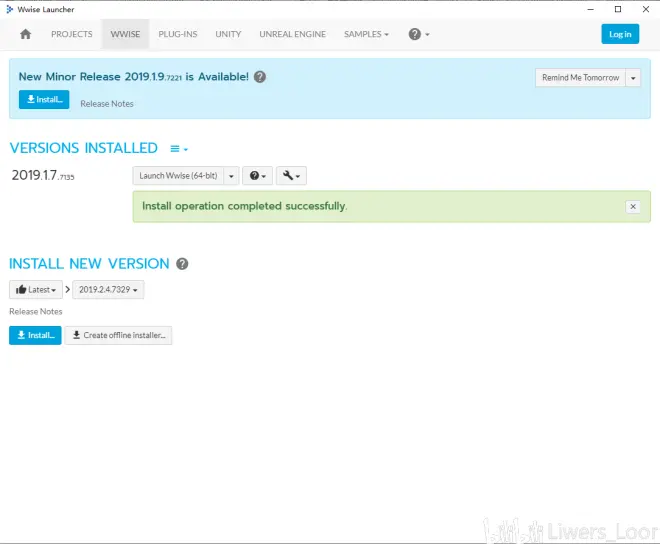Launch Wwise (64-bit)
Screen dimensions: 660x544
pyautogui.click(x=178, y=176)
